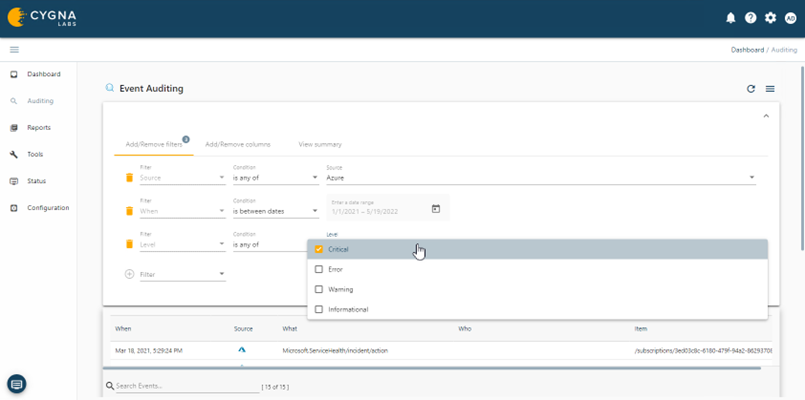
Task: Switch to View summary tab
Action: [x=320, y=145]
